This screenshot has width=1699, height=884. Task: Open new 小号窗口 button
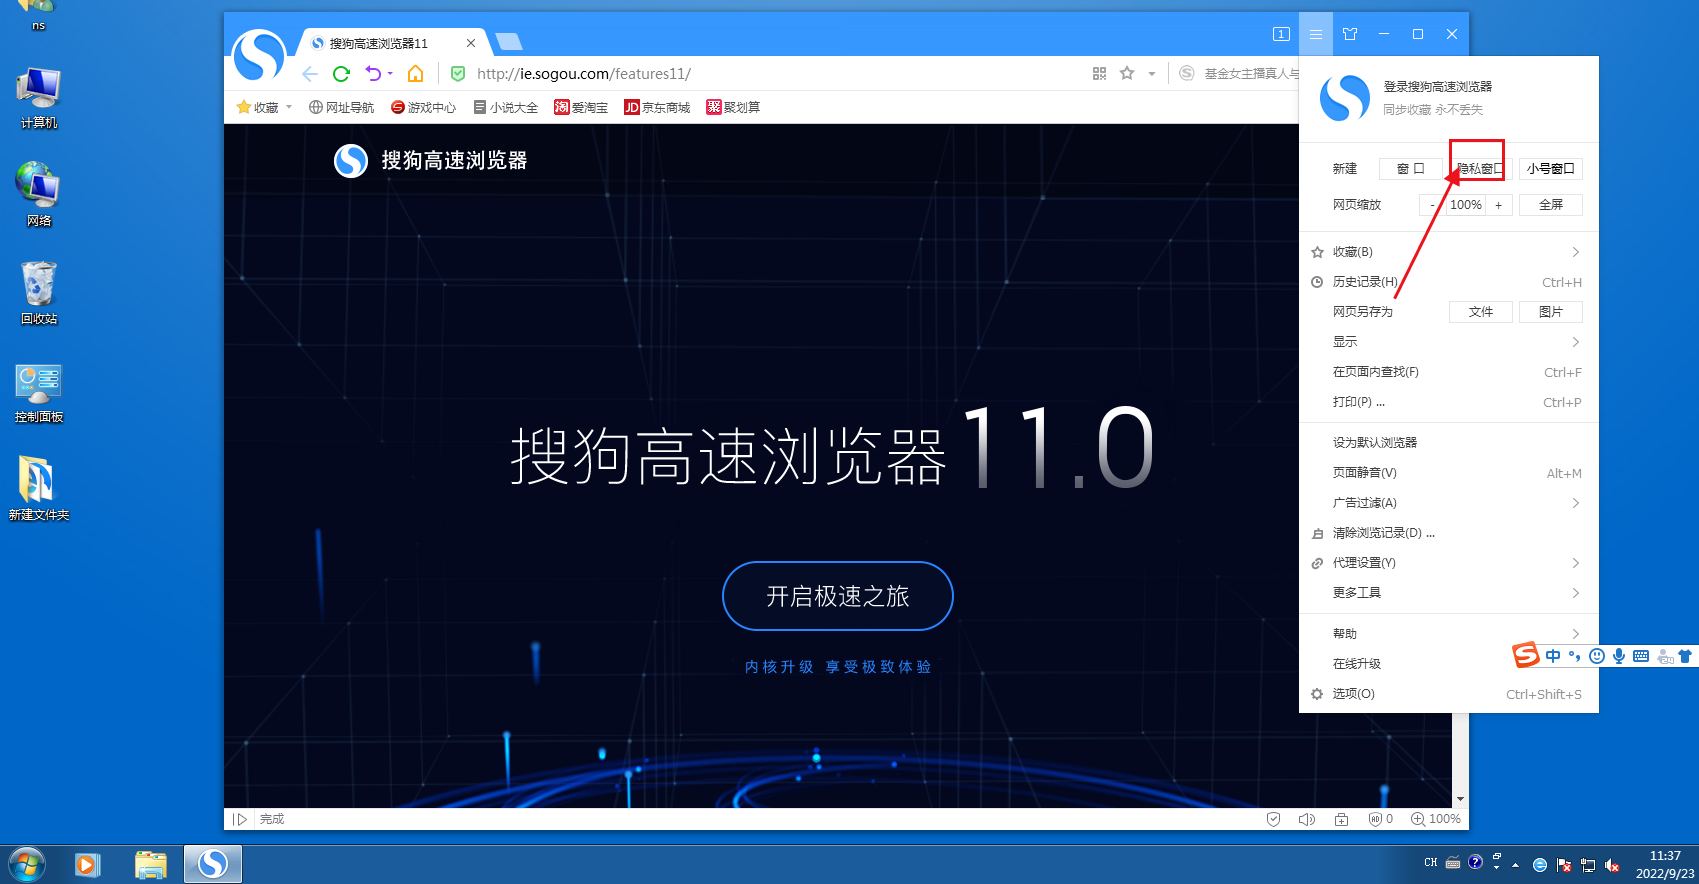[1550, 168]
